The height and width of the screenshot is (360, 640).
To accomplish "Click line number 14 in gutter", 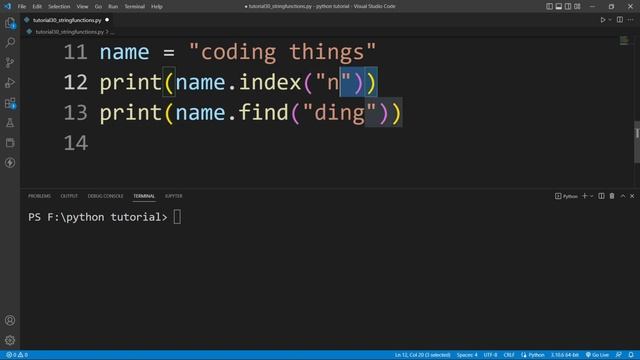I will click(76, 143).
